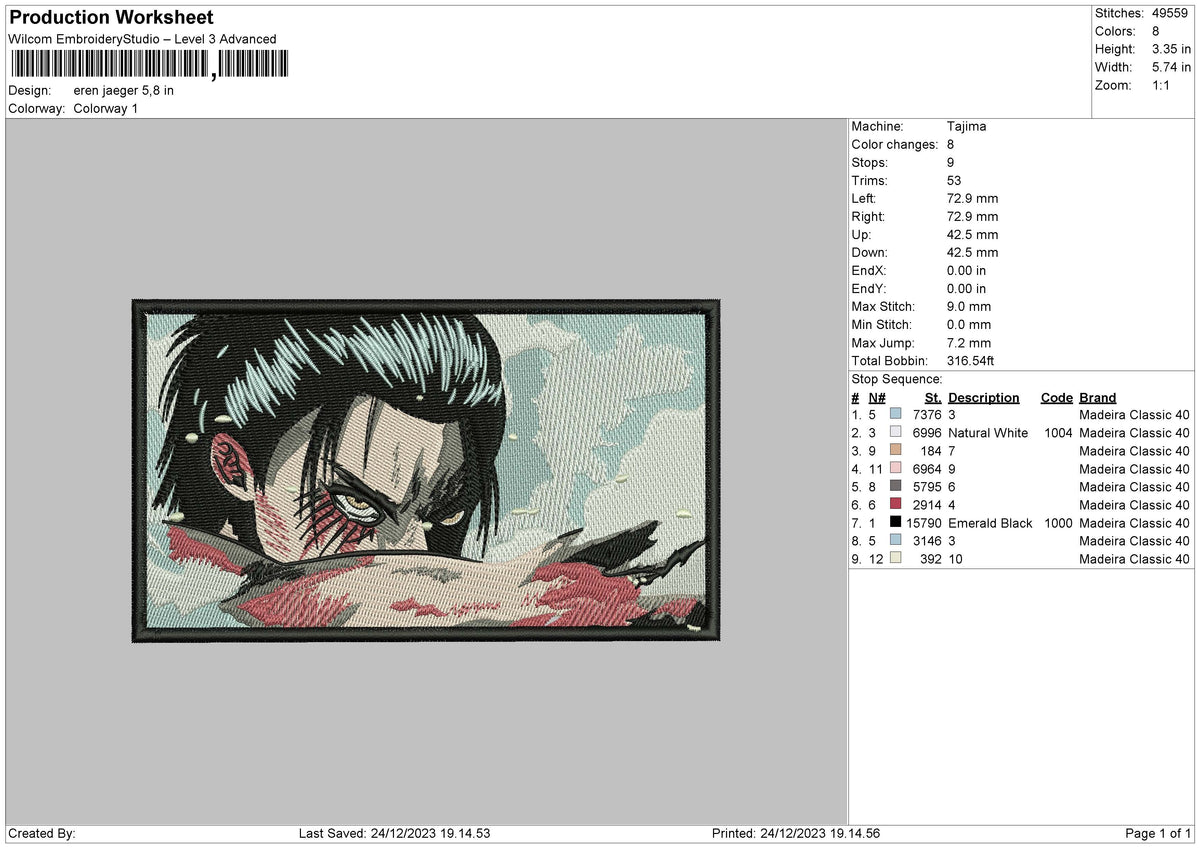Click the 'Description' column header

(984, 397)
